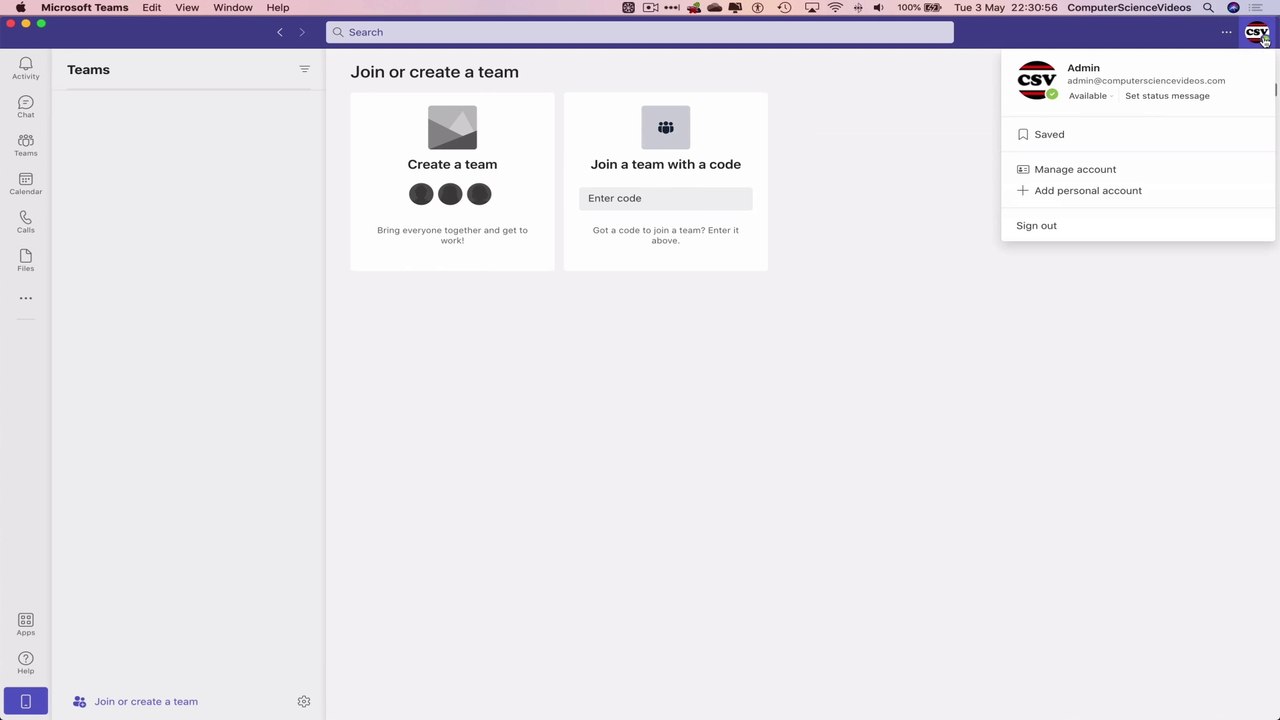
Task: Click the large profile picture in the account panel
Action: (x=1036, y=80)
